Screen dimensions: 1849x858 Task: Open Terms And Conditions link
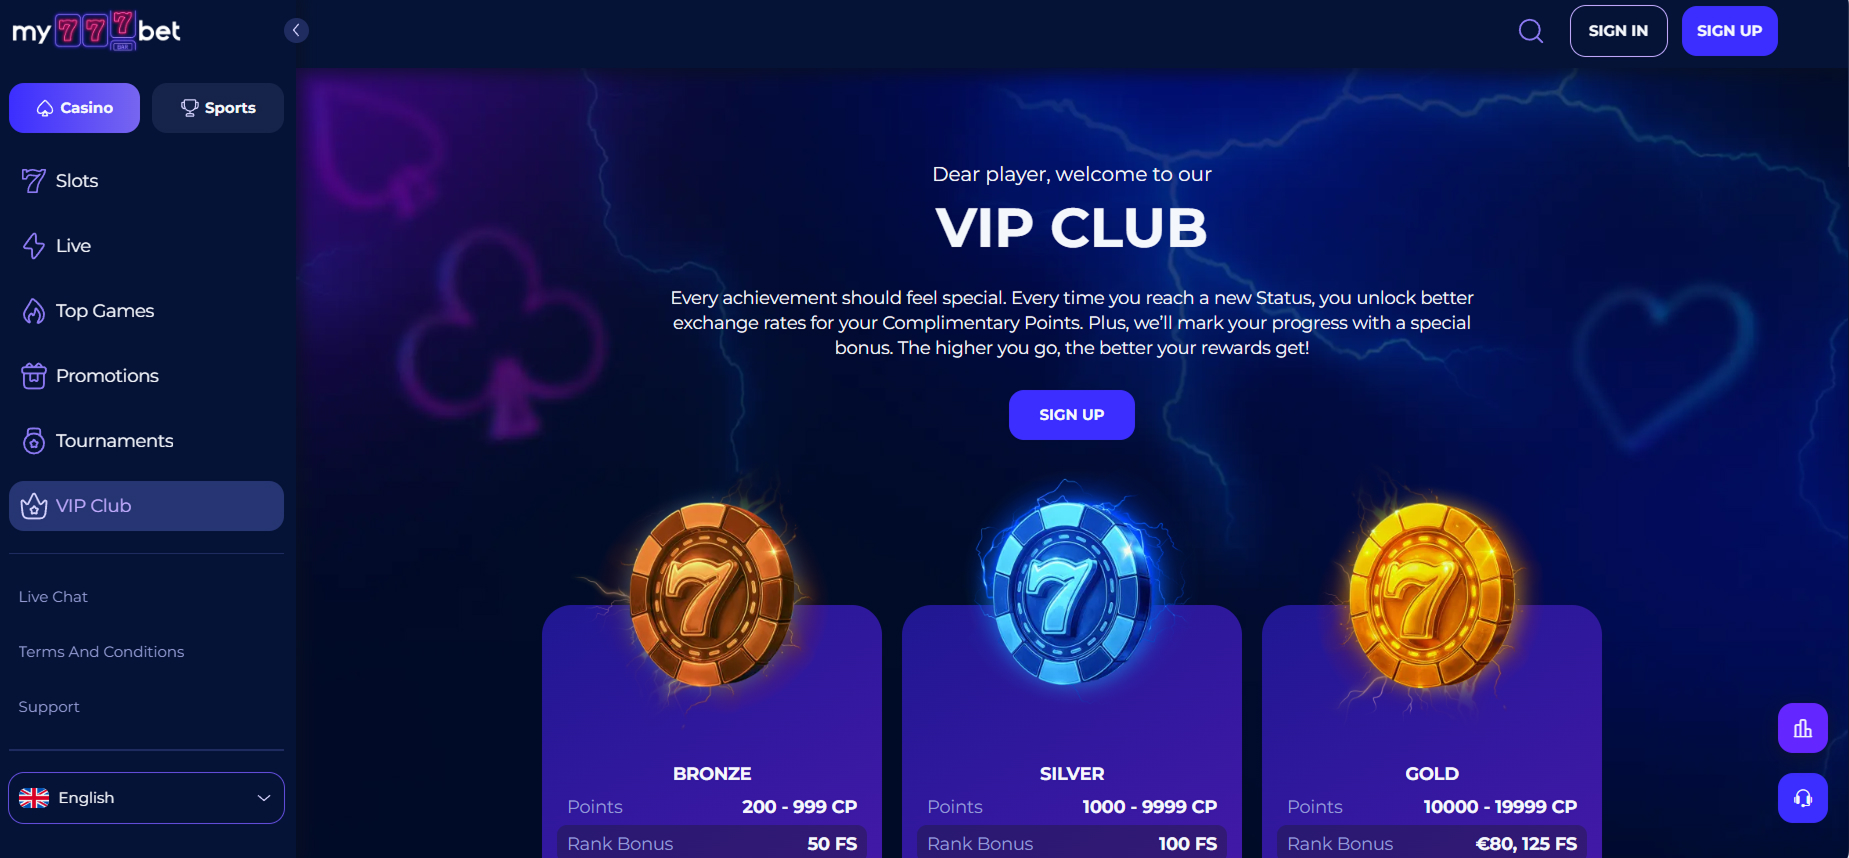click(x=101, y=652)
